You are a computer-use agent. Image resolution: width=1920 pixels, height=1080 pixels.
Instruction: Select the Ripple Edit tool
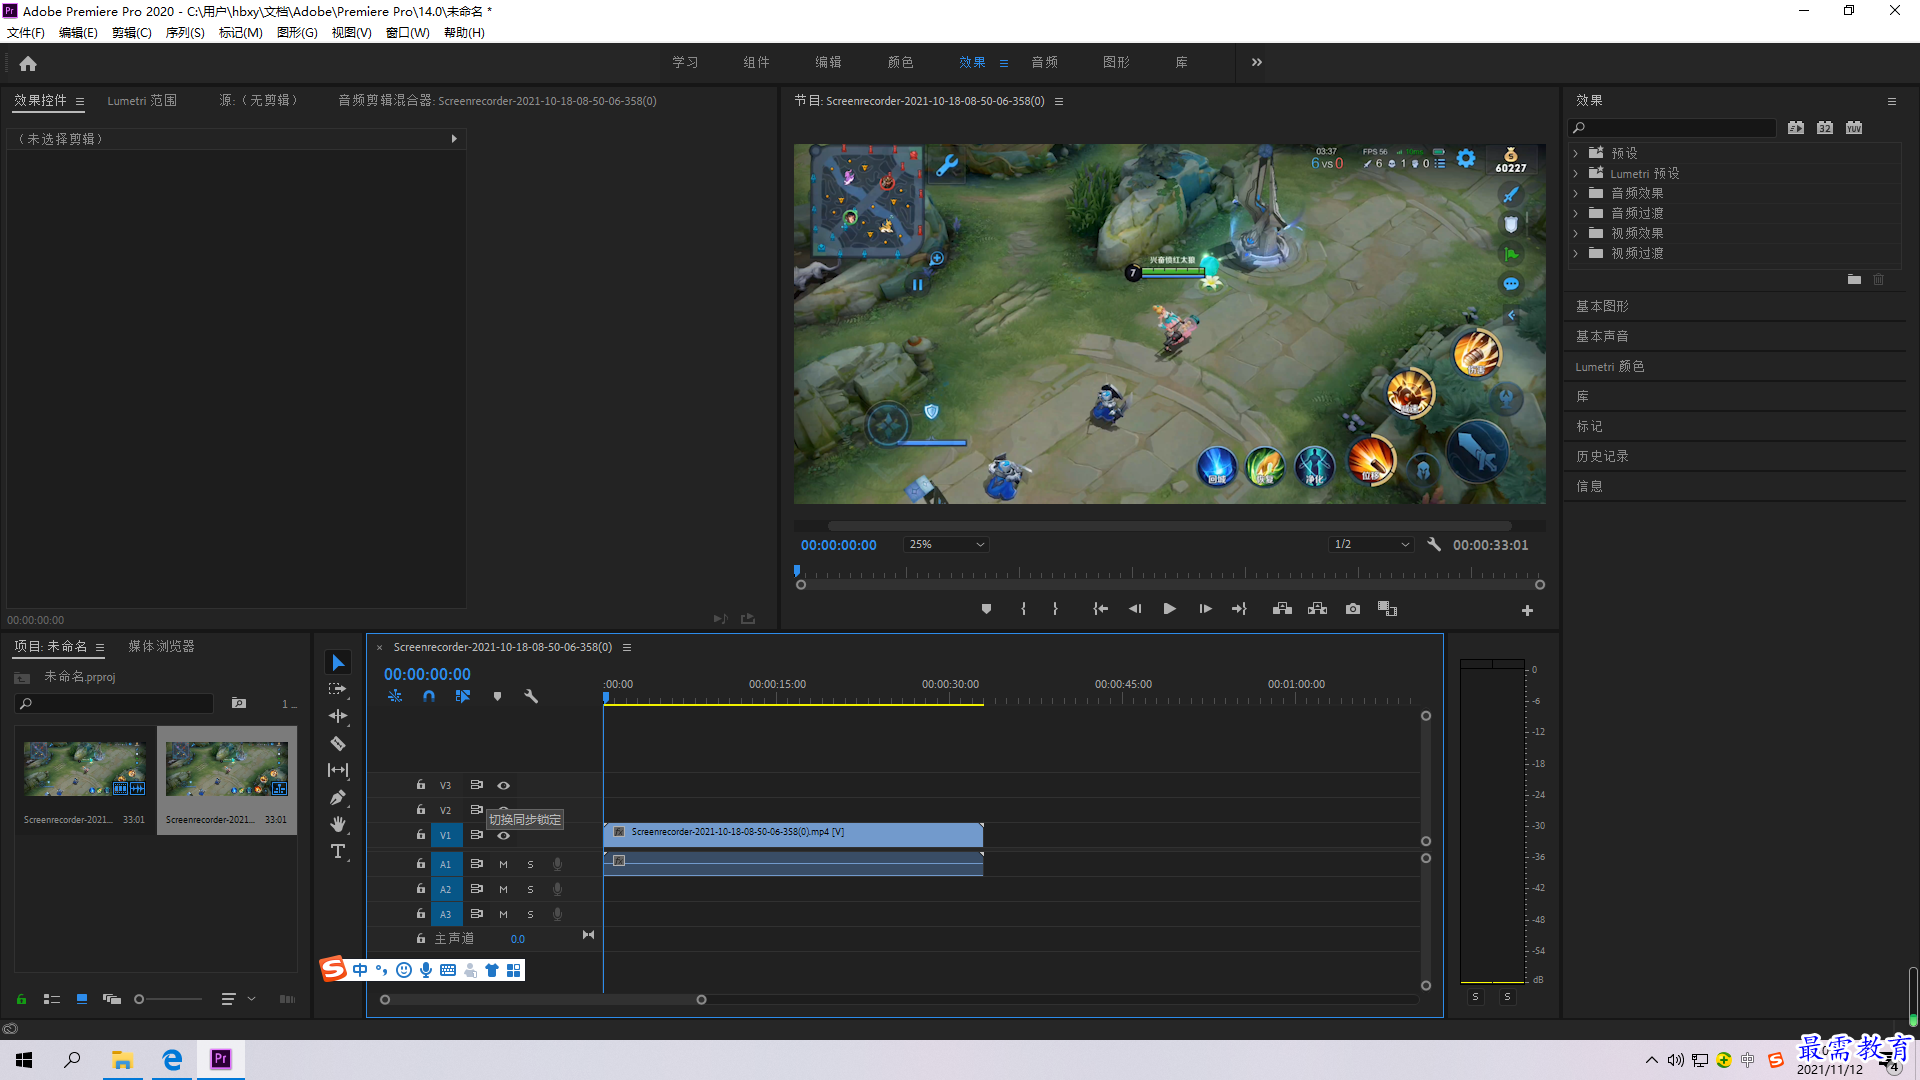pos(338,716)
